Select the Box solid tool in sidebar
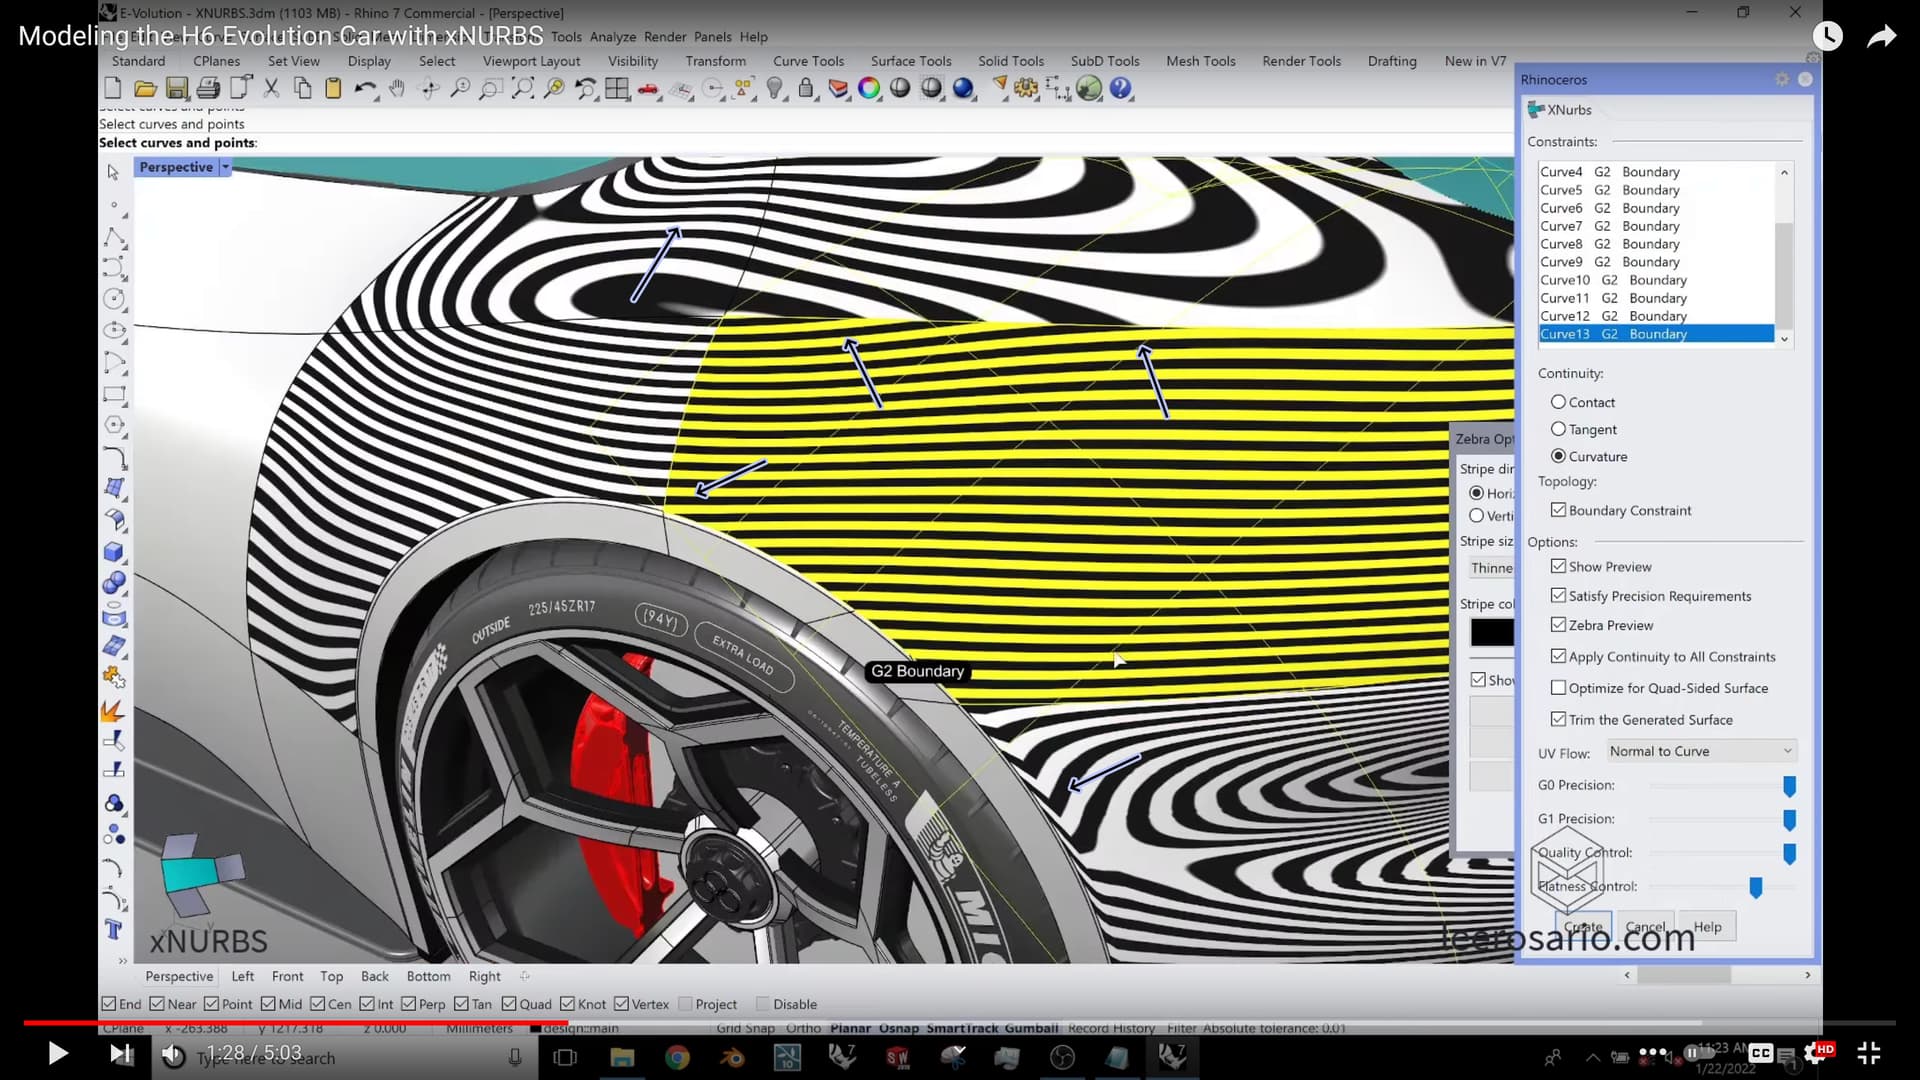The width and height of the screenshot is (1920, 1080). pos(114,552)
